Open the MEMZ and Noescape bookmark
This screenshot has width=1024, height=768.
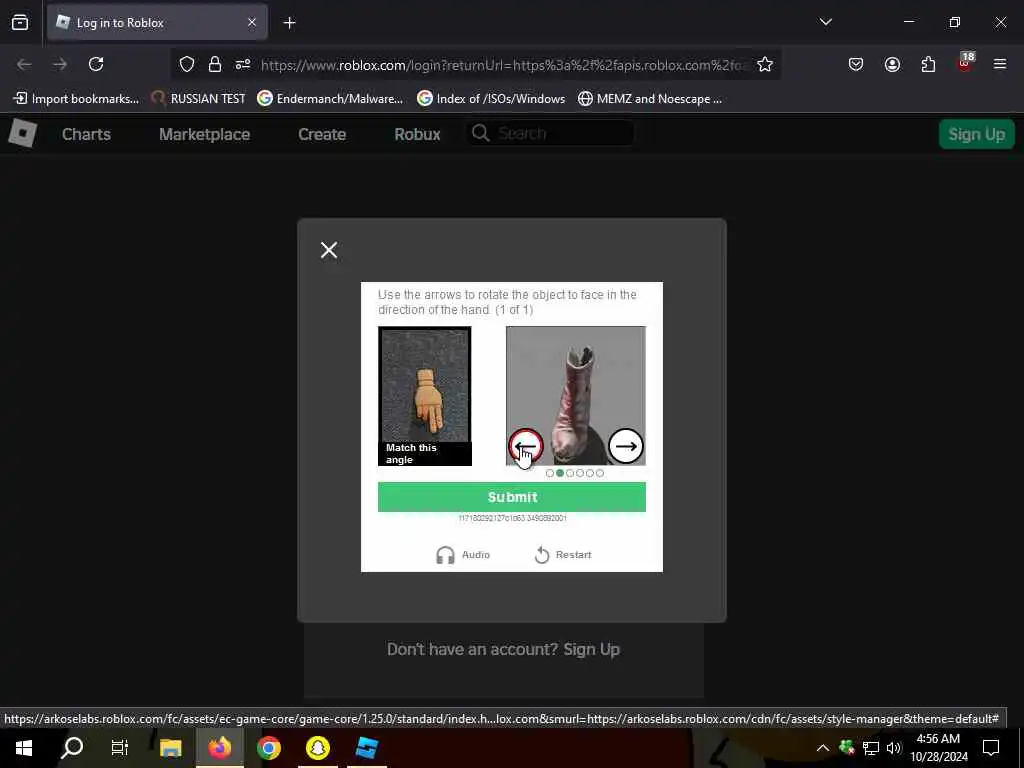[650, 99]
